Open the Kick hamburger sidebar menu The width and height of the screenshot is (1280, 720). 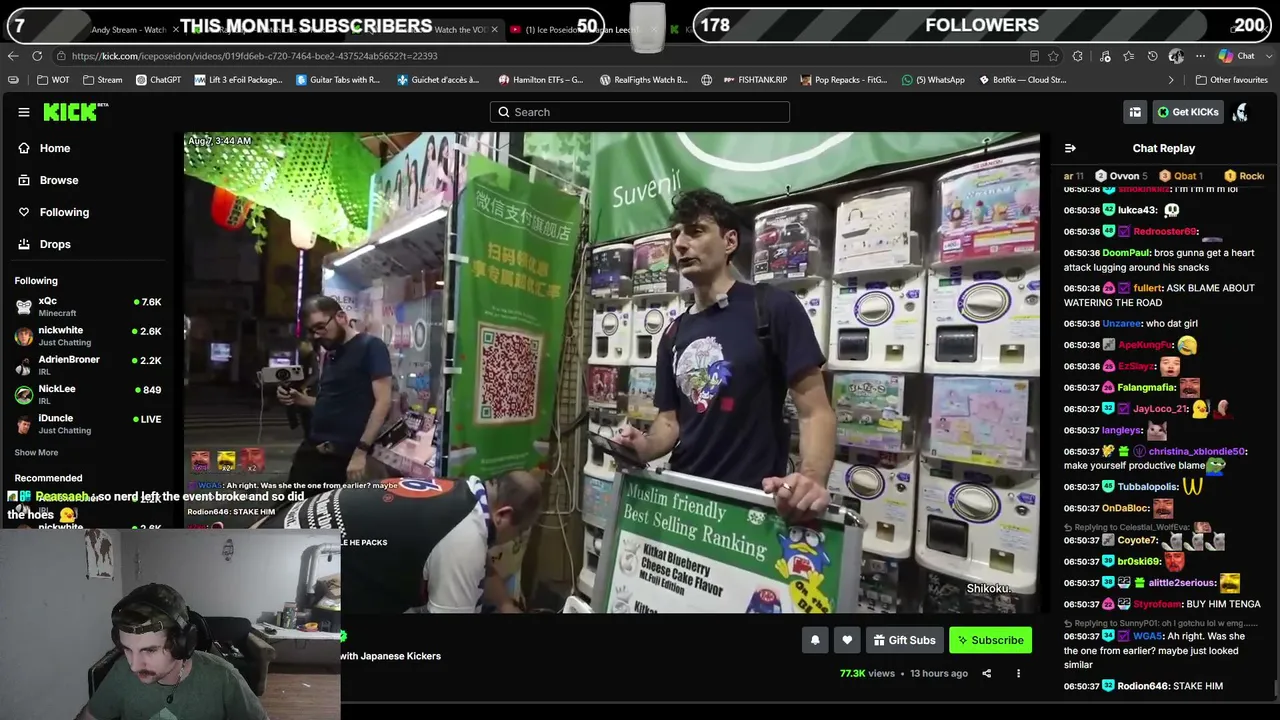click(24, 112)
